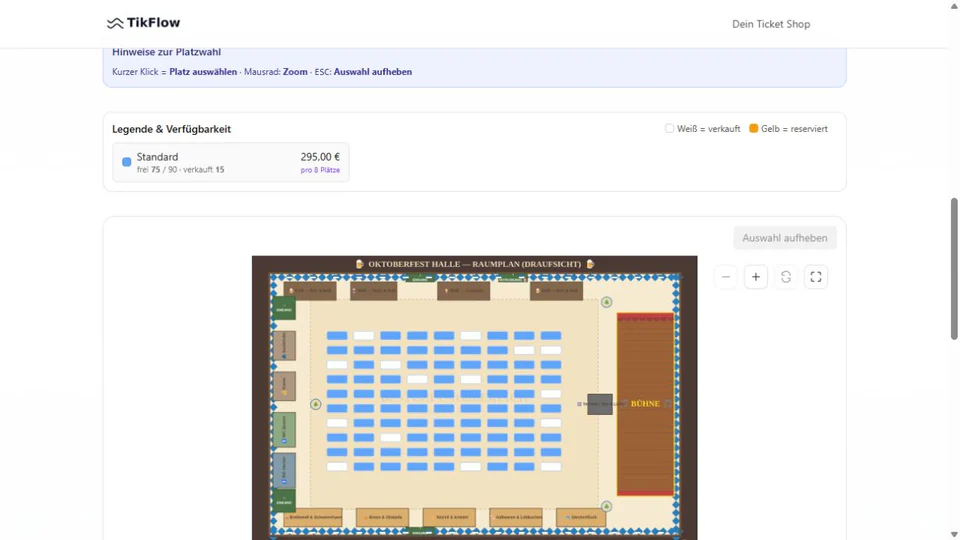Click the '295,00 €' price text
This screenshot has width=960, height=540.
click(320, 157)
